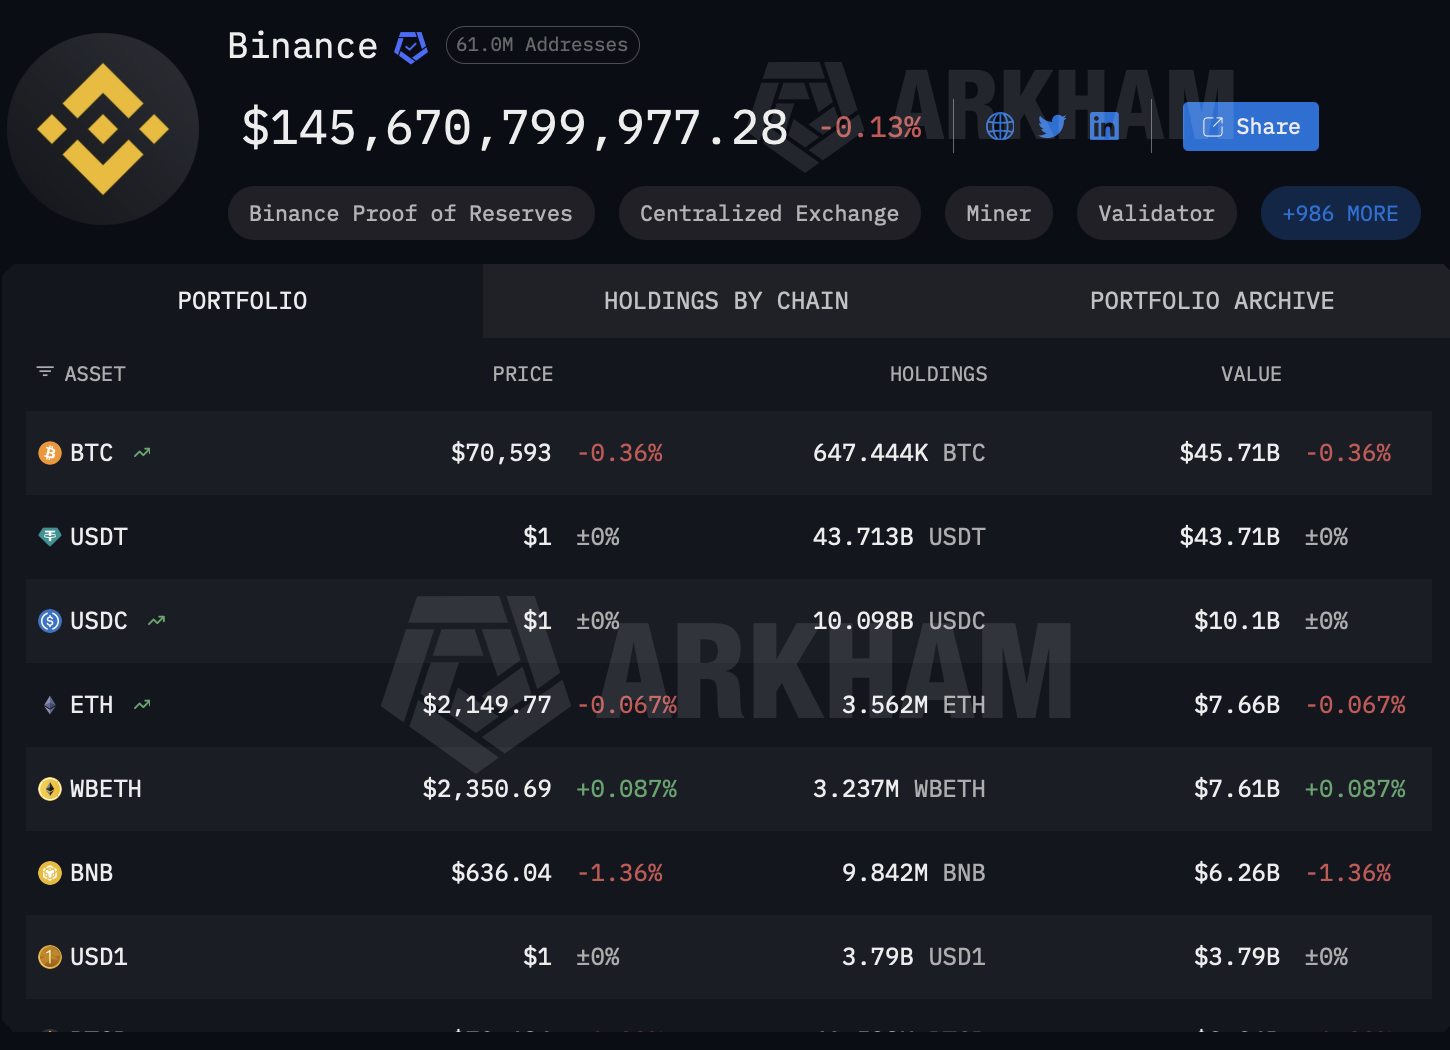Open the ASSET column filter
This screenshot has width=1450, height=1050.
click(44, 371)
